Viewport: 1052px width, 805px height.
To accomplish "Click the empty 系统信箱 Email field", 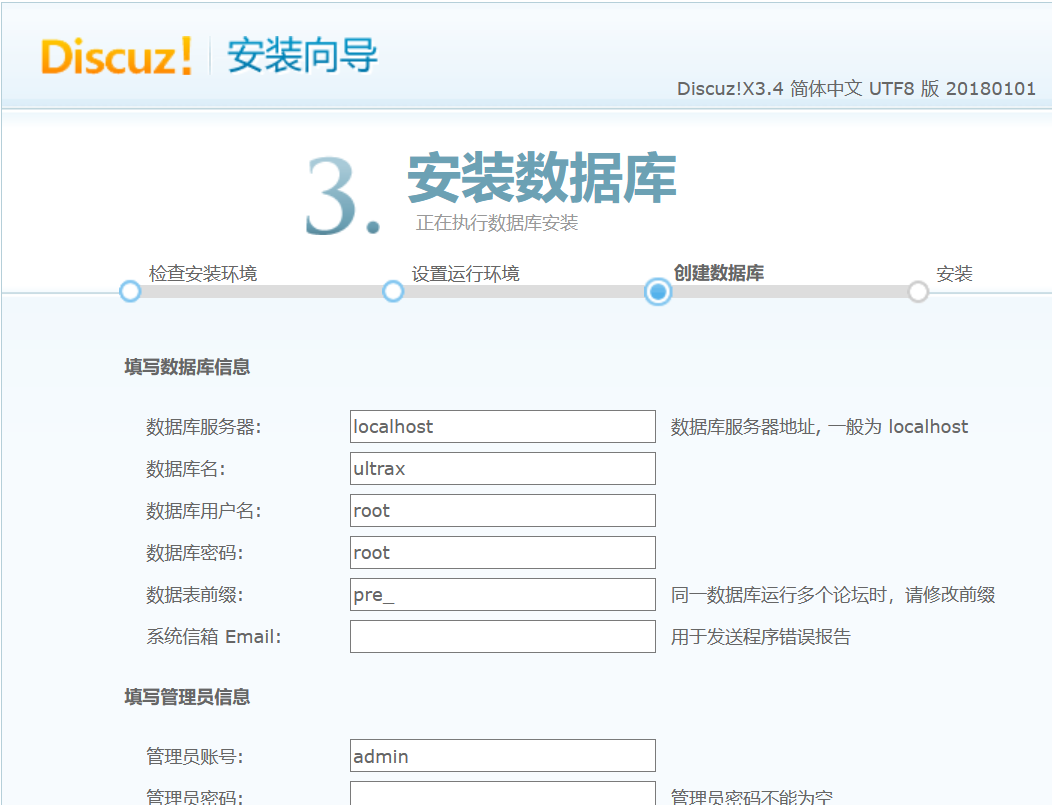I will [x=503, y=637].
